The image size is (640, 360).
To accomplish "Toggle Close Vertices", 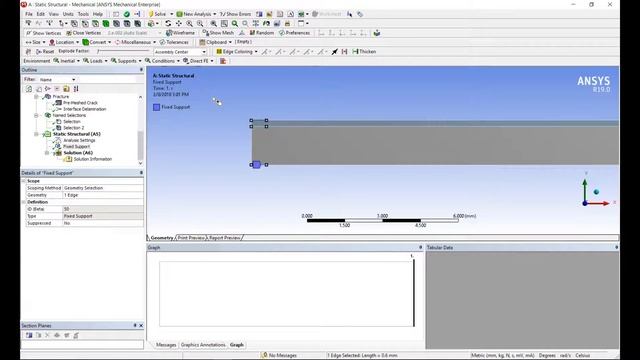I will [x=84, y=33].
